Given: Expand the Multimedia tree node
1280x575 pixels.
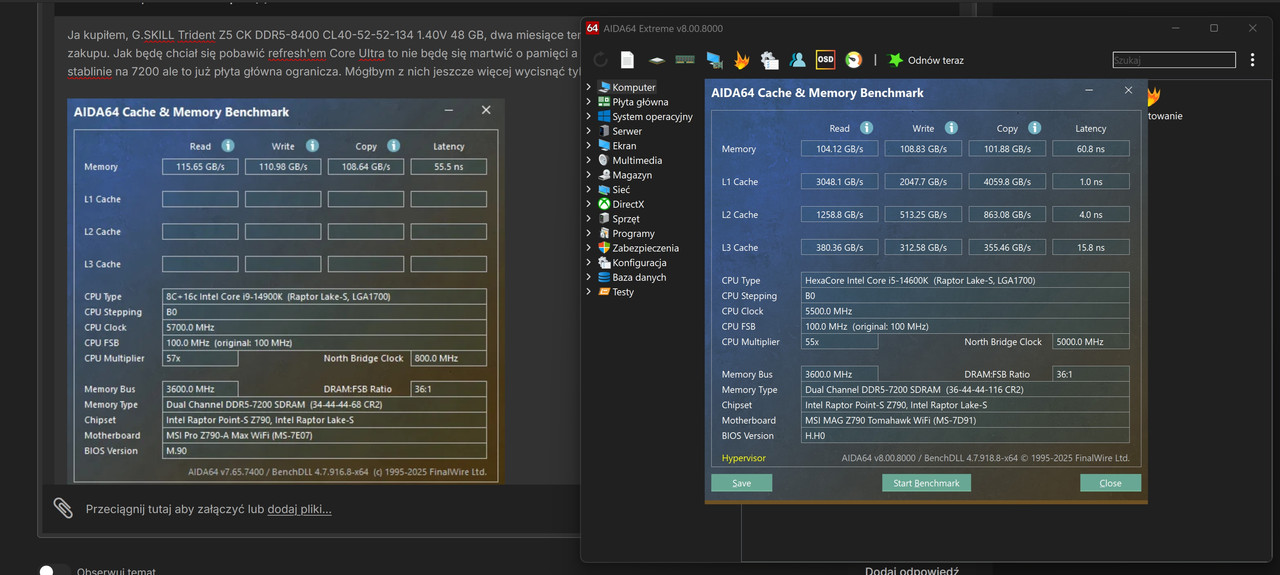Looking at the screenshot, I should 589,160.
